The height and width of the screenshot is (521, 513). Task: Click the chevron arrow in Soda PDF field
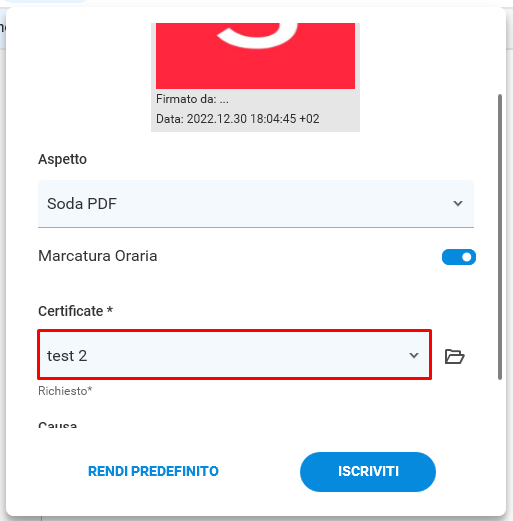click(x=458, y=203)
